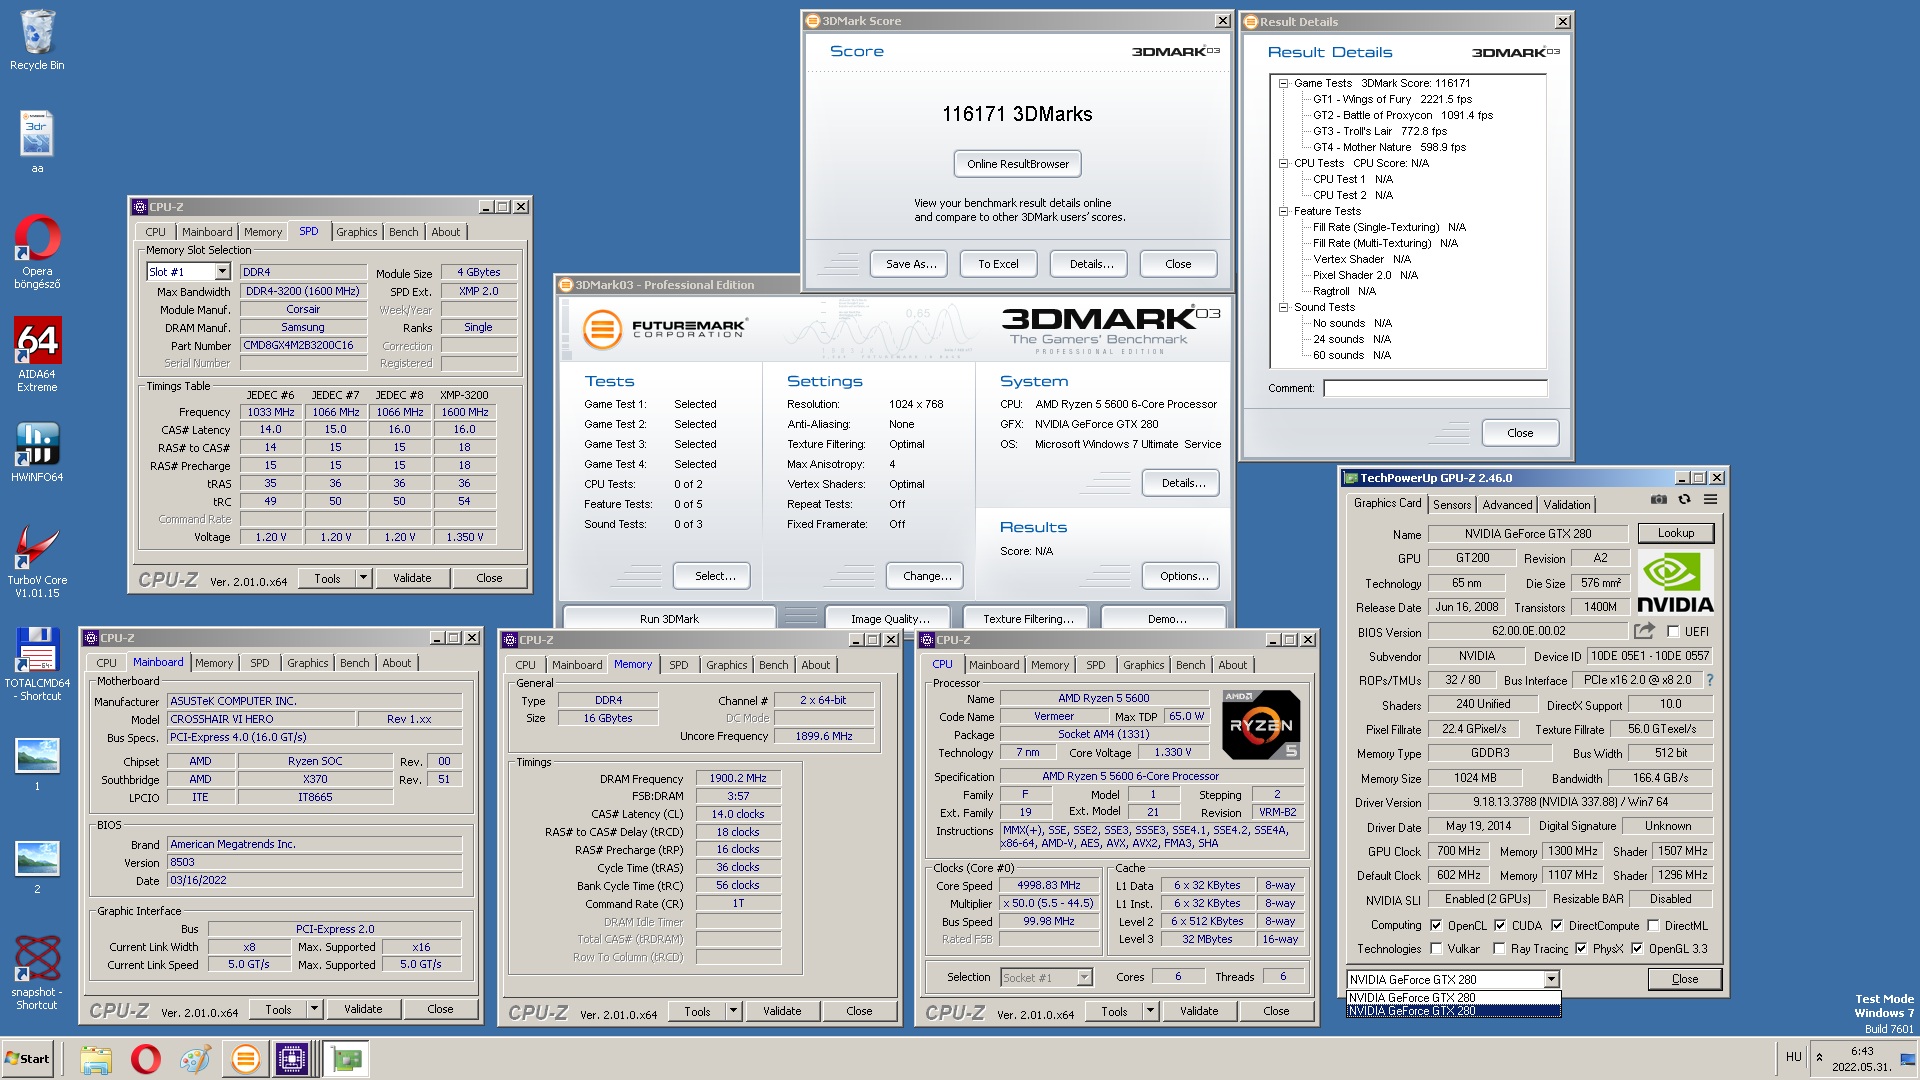The height and width of the screenshot is (1080, 1920).
Task: Open the Tools dropdown arrow in the CPU-Z SPD window
Action: (x=363, y=577)
